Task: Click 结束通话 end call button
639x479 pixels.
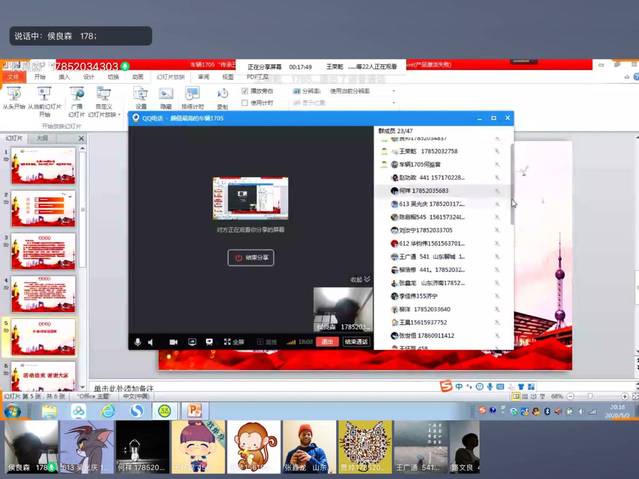Action: click(356, 341)
